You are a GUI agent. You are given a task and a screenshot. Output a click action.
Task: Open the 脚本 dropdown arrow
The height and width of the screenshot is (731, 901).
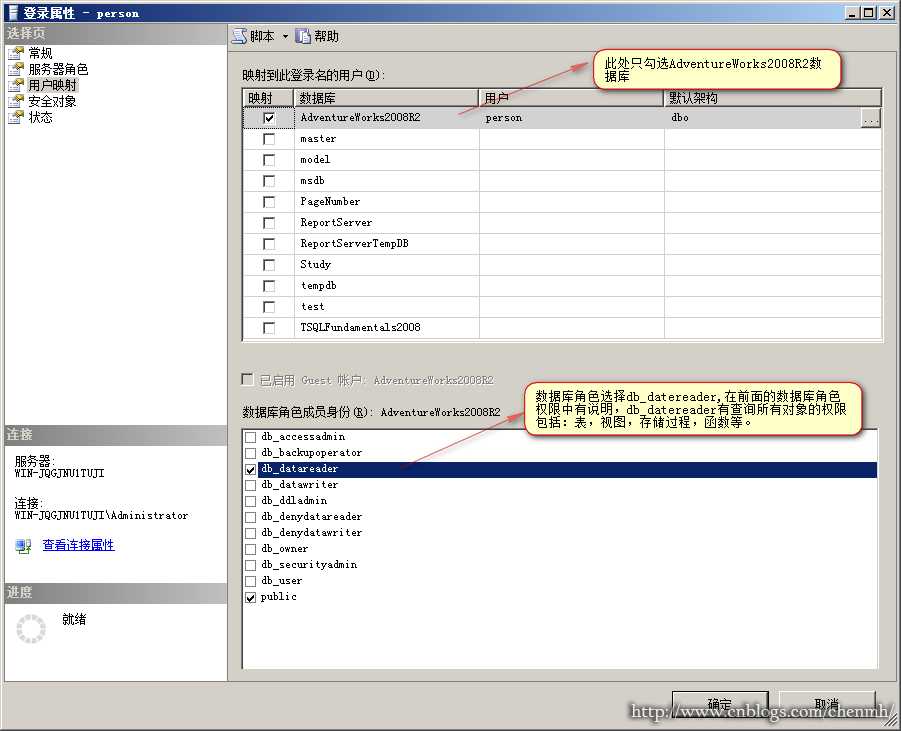pyautogui.click(x=285, y=36)
